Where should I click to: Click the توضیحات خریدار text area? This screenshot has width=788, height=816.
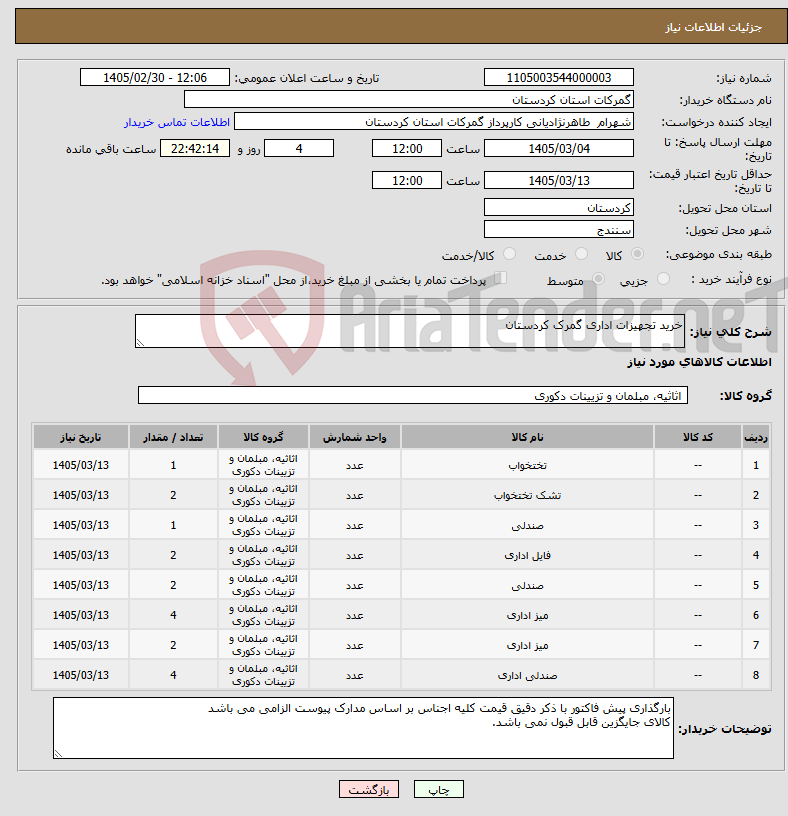[363, 728]
